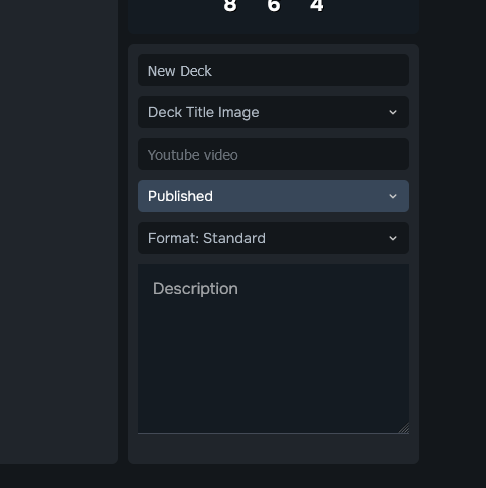Select the number 6 stat at top
This screenshot has height=488, width=486.
pyautogui.click(x=274, y=6)
